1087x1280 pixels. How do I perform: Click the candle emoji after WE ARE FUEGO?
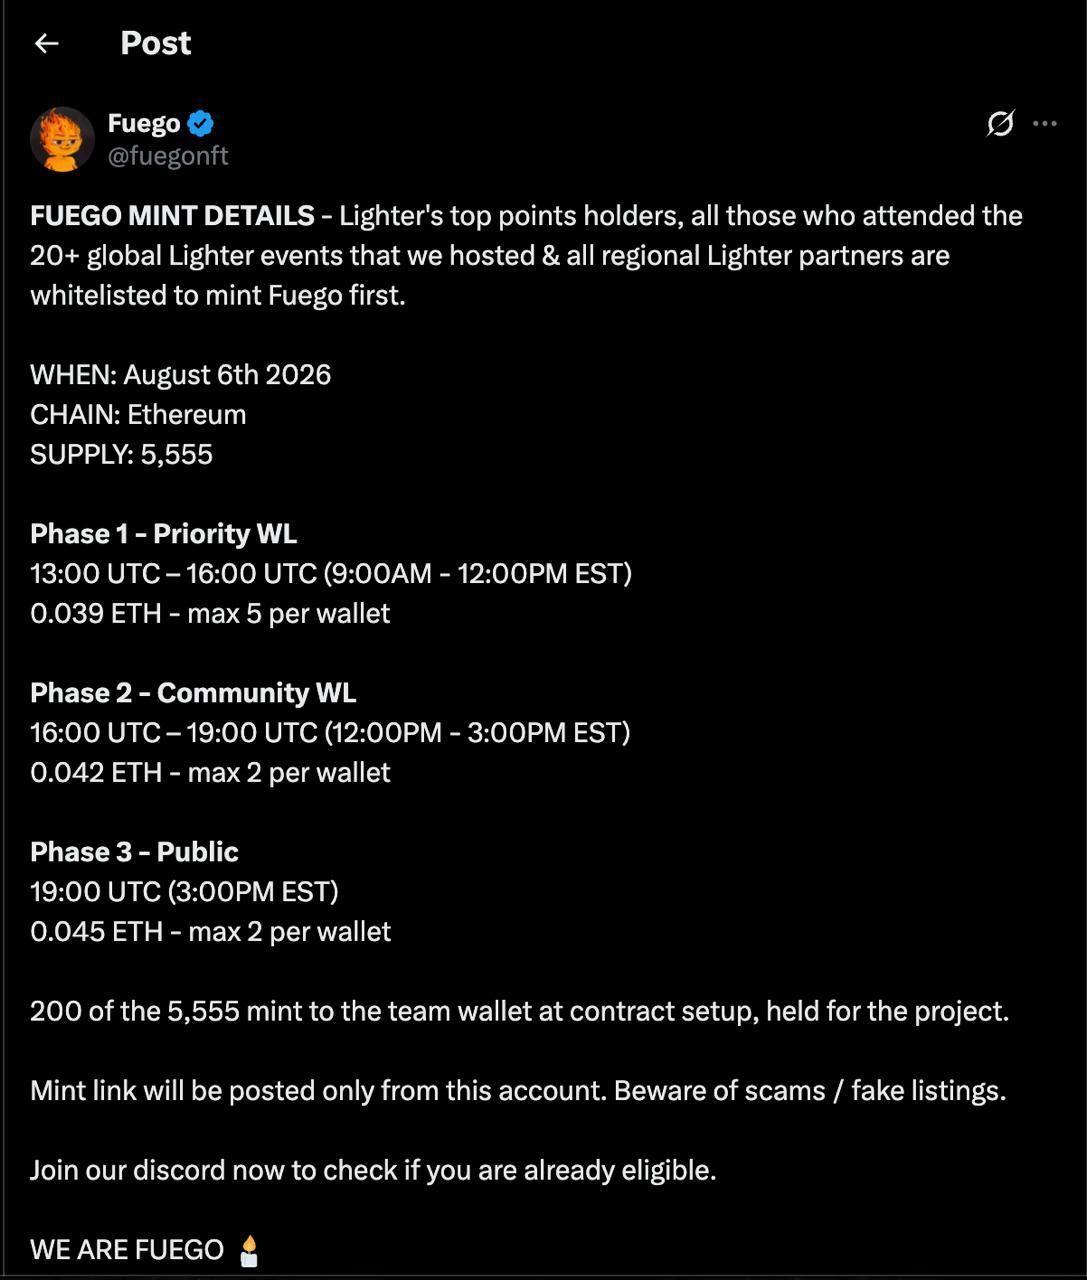(249, 1250)
